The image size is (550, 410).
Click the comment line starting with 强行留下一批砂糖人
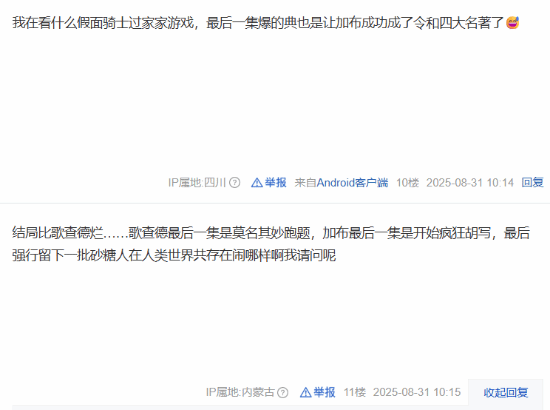coord(174,255)
